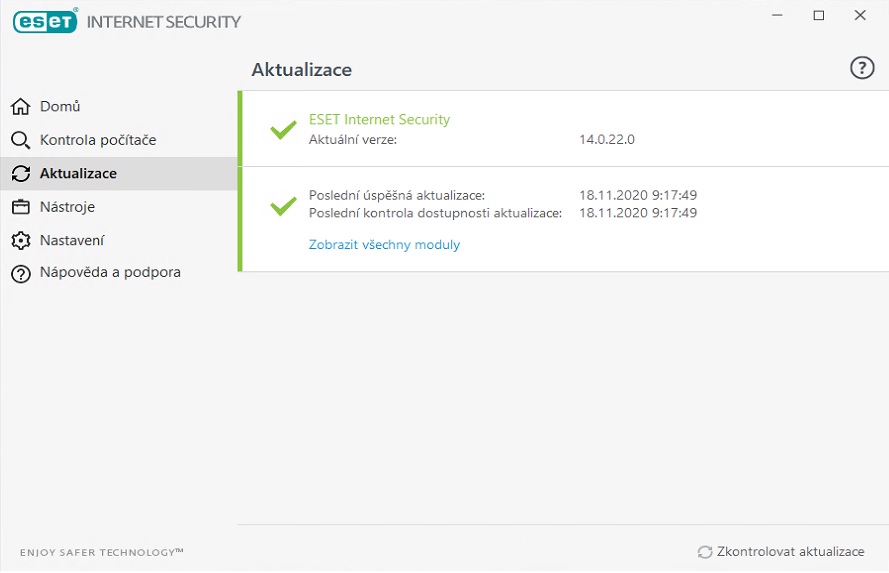Click the refresh icon beside Zkontrolovat aktualizace
This screenshot has height=573, width=889.
(x=705, y=552)
